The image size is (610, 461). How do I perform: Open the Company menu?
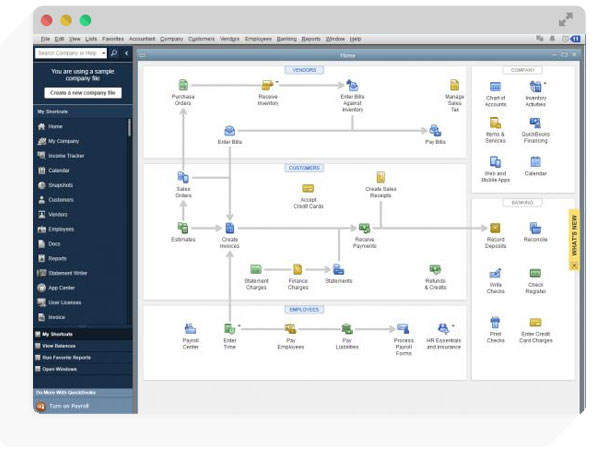click(171, 39)
